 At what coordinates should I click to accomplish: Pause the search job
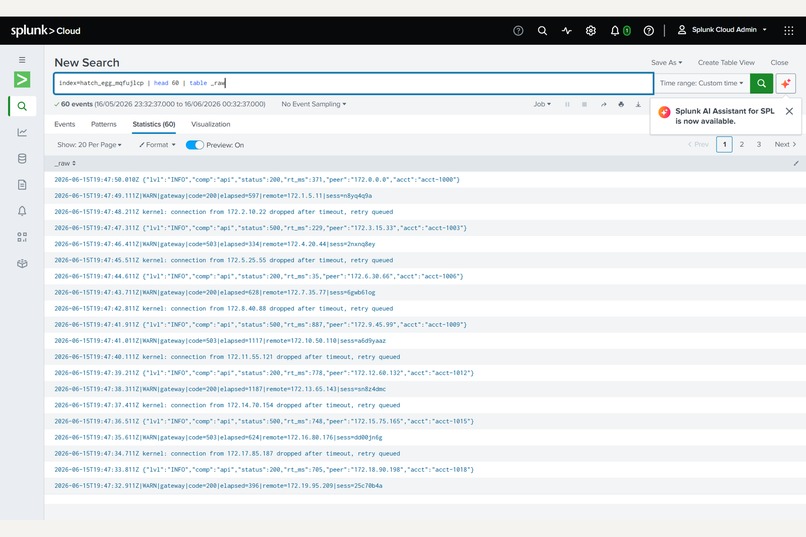pos(567,104)
